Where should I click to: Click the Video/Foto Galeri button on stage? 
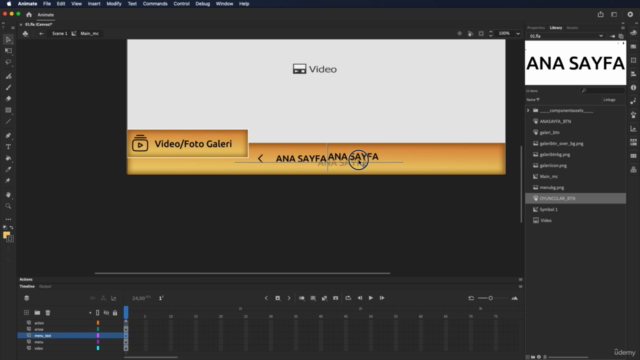(187, 144)
